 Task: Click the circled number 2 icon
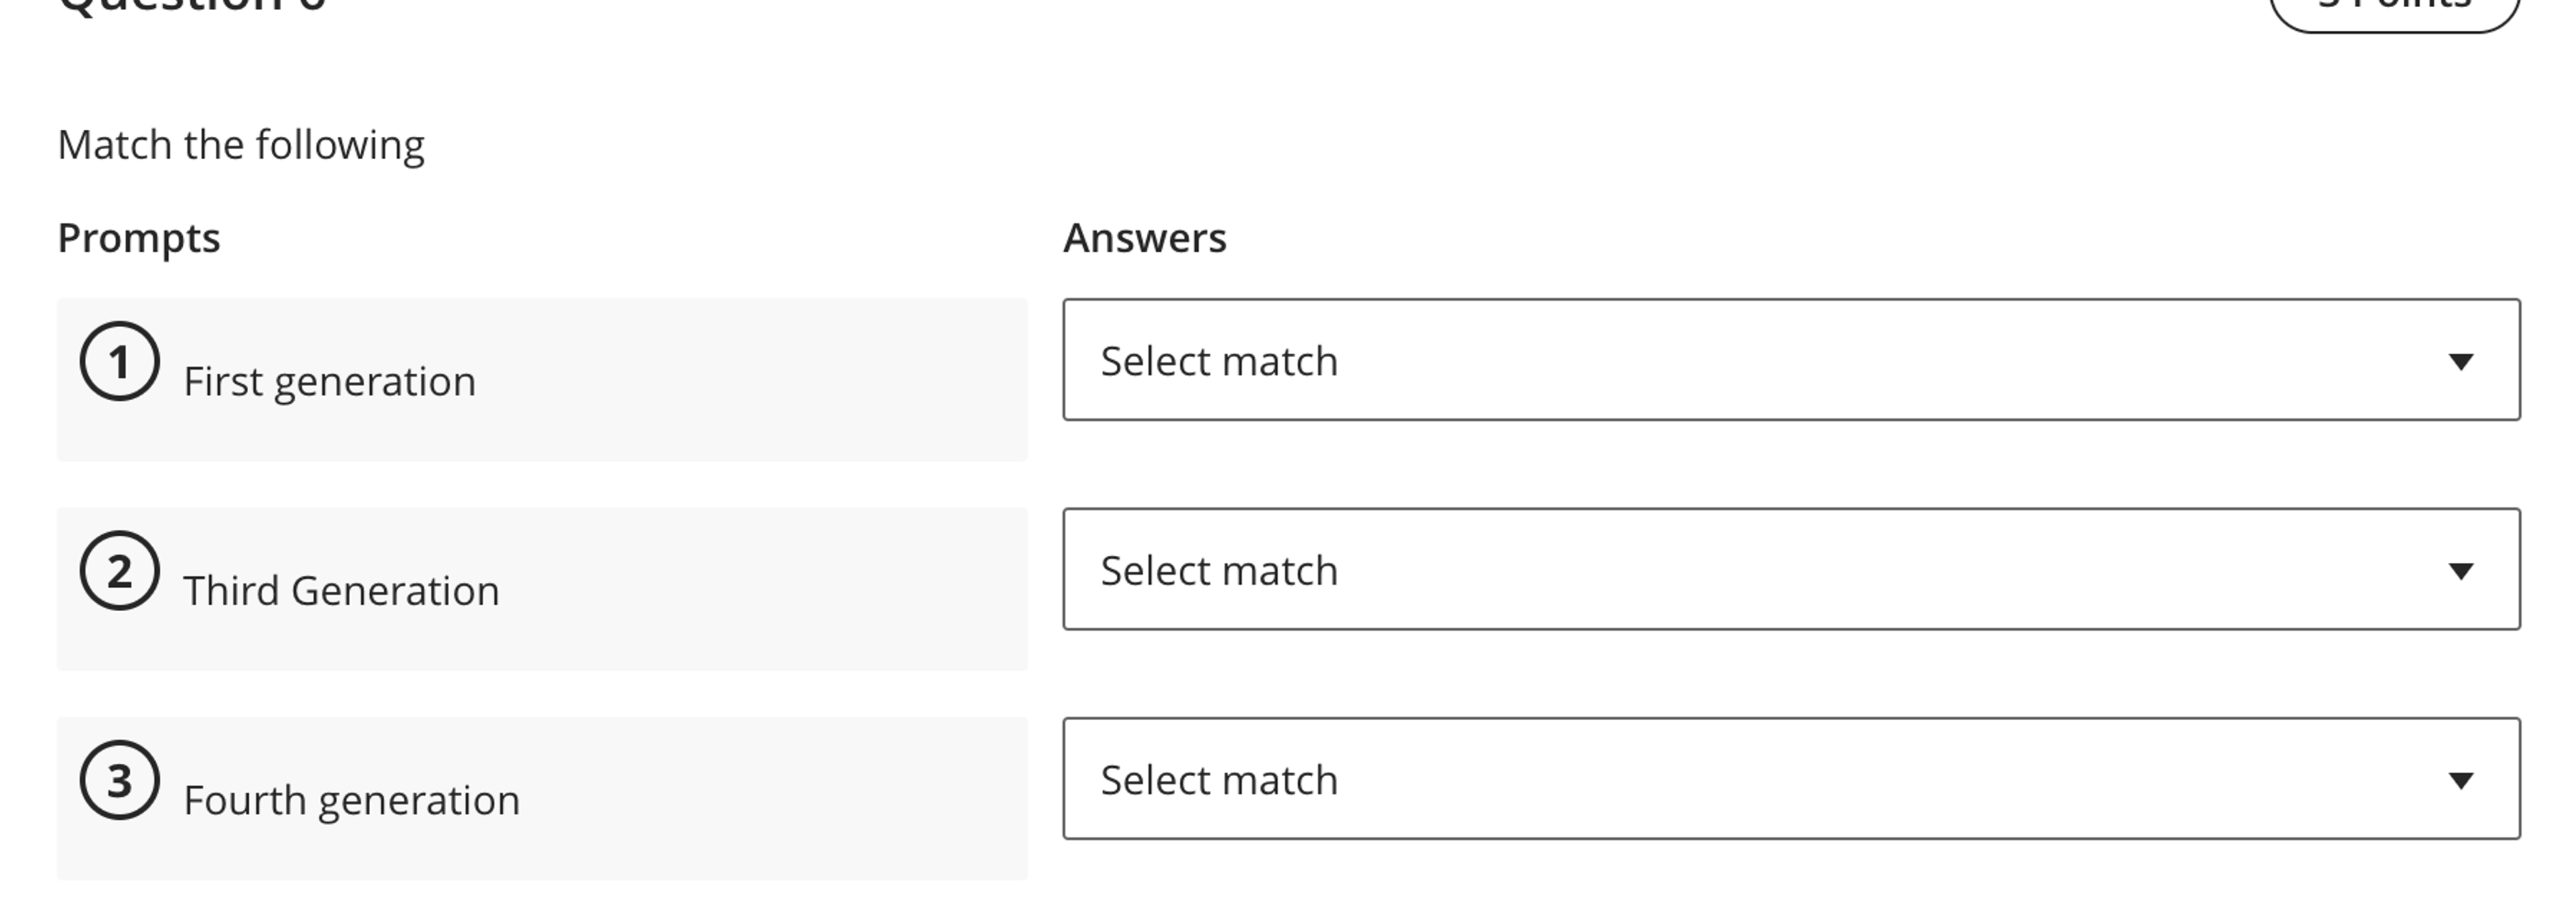[120, 571]
